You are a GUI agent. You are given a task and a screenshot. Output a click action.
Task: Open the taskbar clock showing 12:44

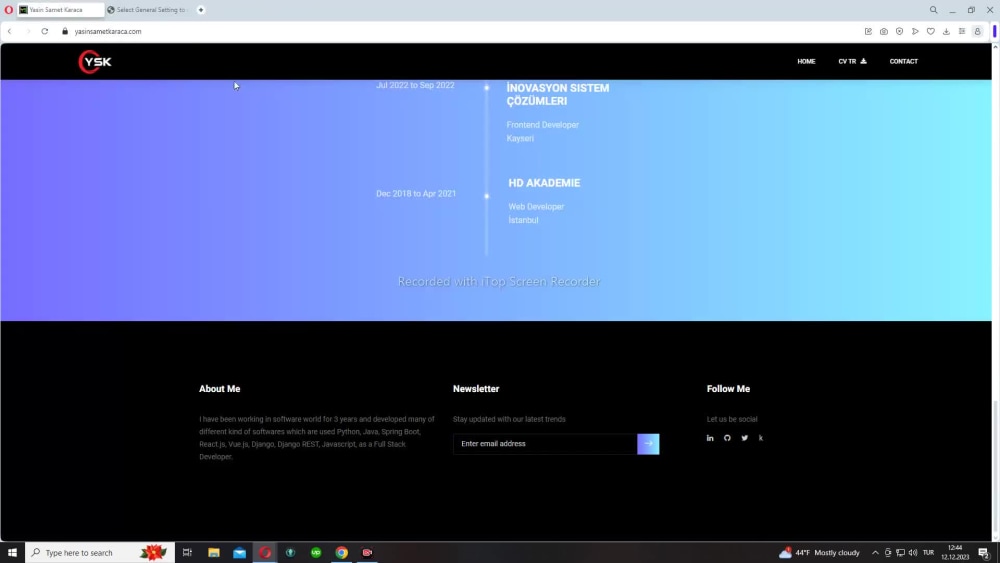coord(955,553)
